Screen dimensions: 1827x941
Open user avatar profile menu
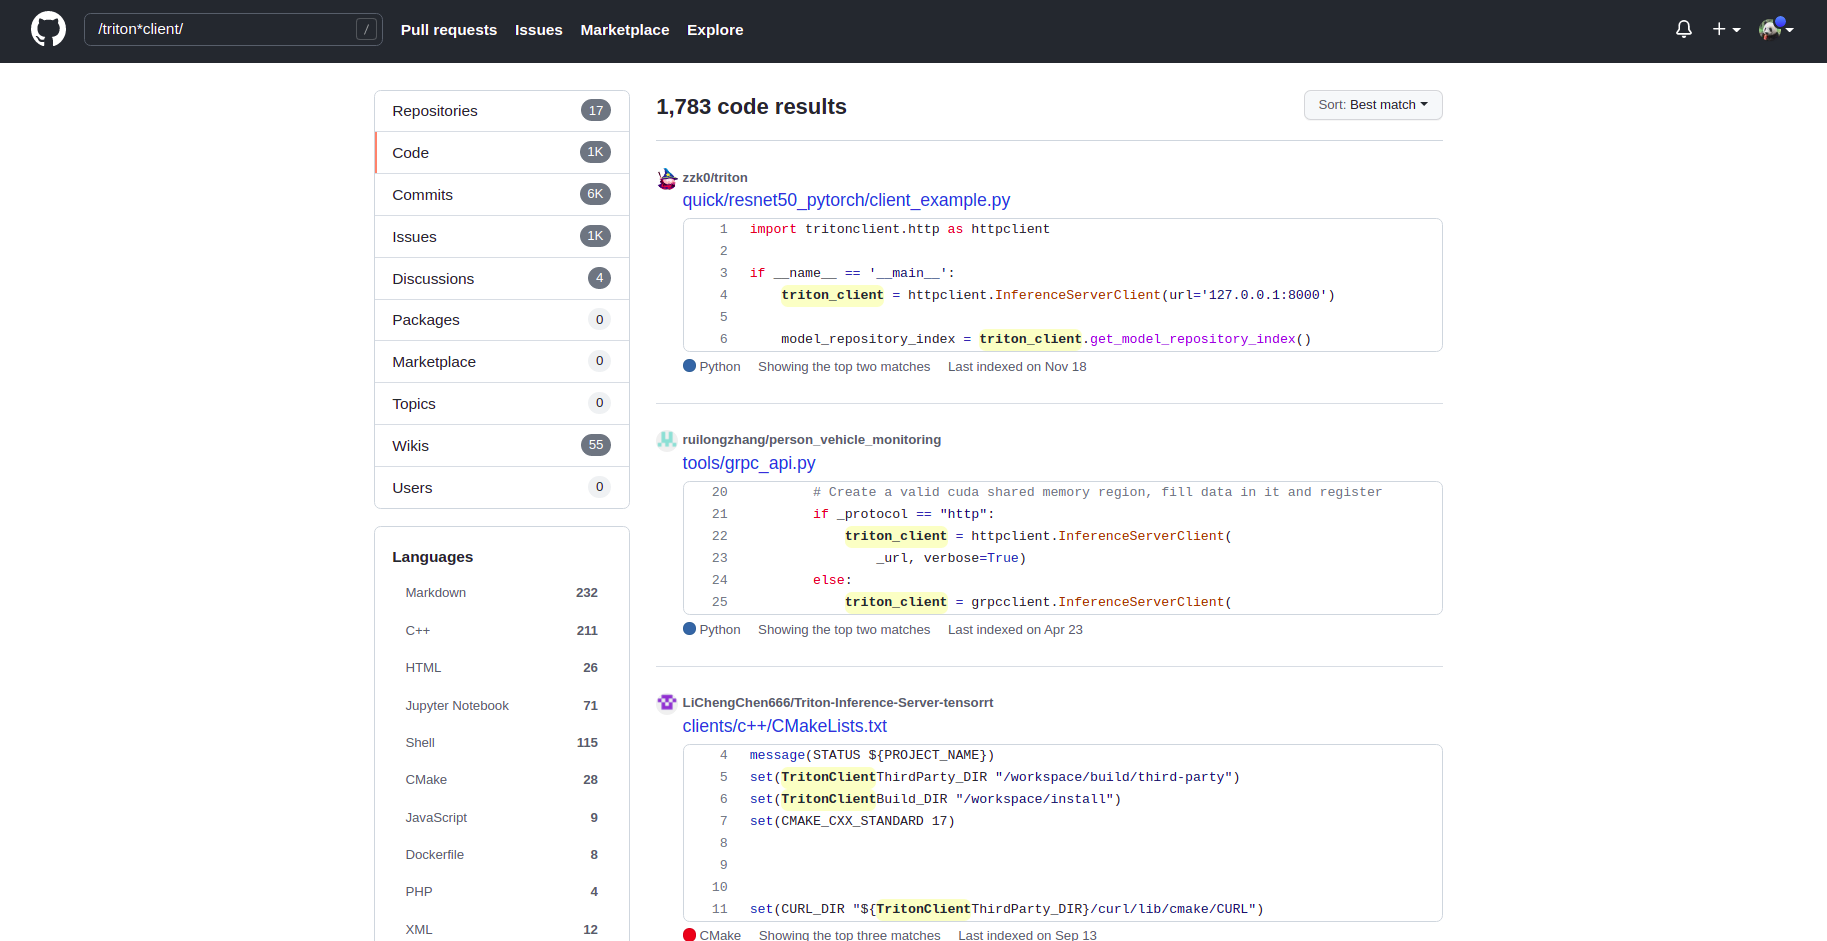1776,29
